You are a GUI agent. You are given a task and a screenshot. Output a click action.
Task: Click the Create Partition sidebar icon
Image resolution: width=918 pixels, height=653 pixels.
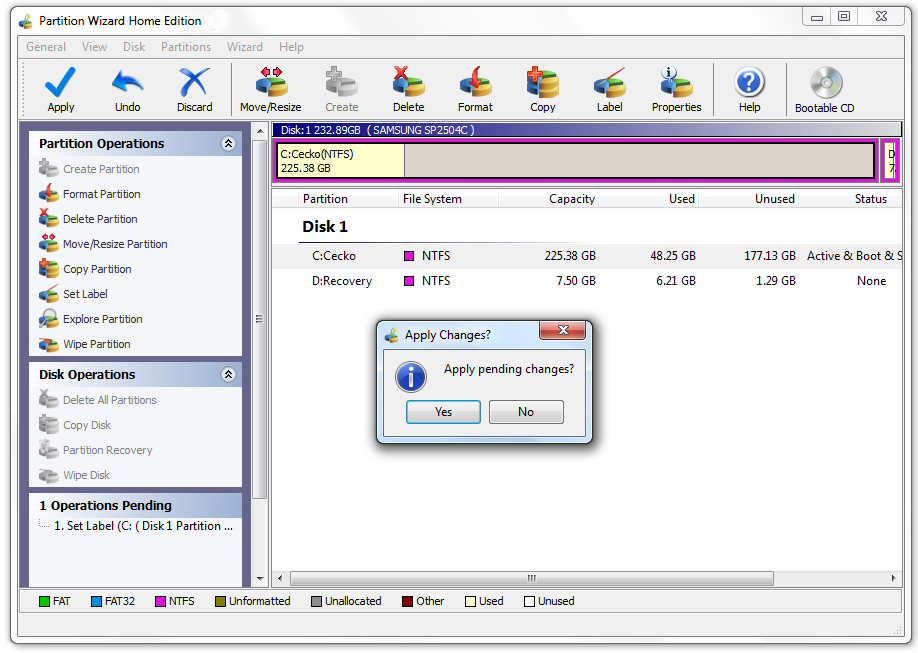49,169
